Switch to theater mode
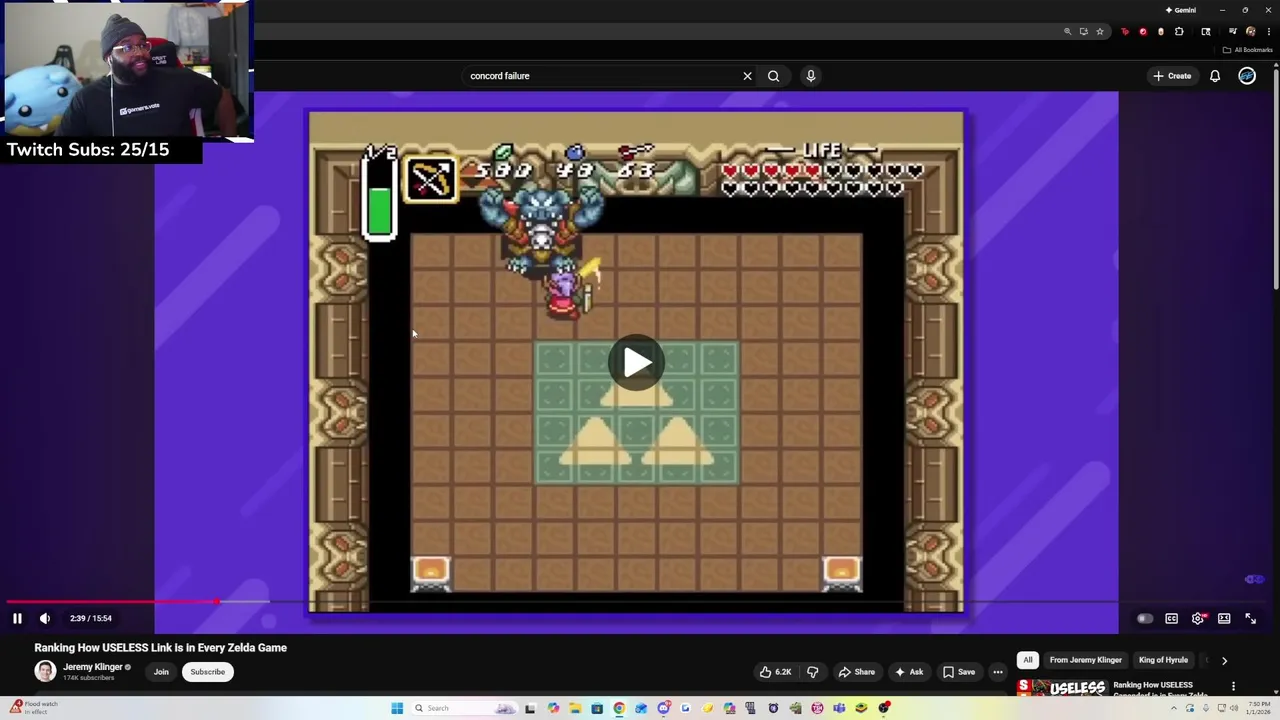The image size is (1280, 720). coord(1224,618)
